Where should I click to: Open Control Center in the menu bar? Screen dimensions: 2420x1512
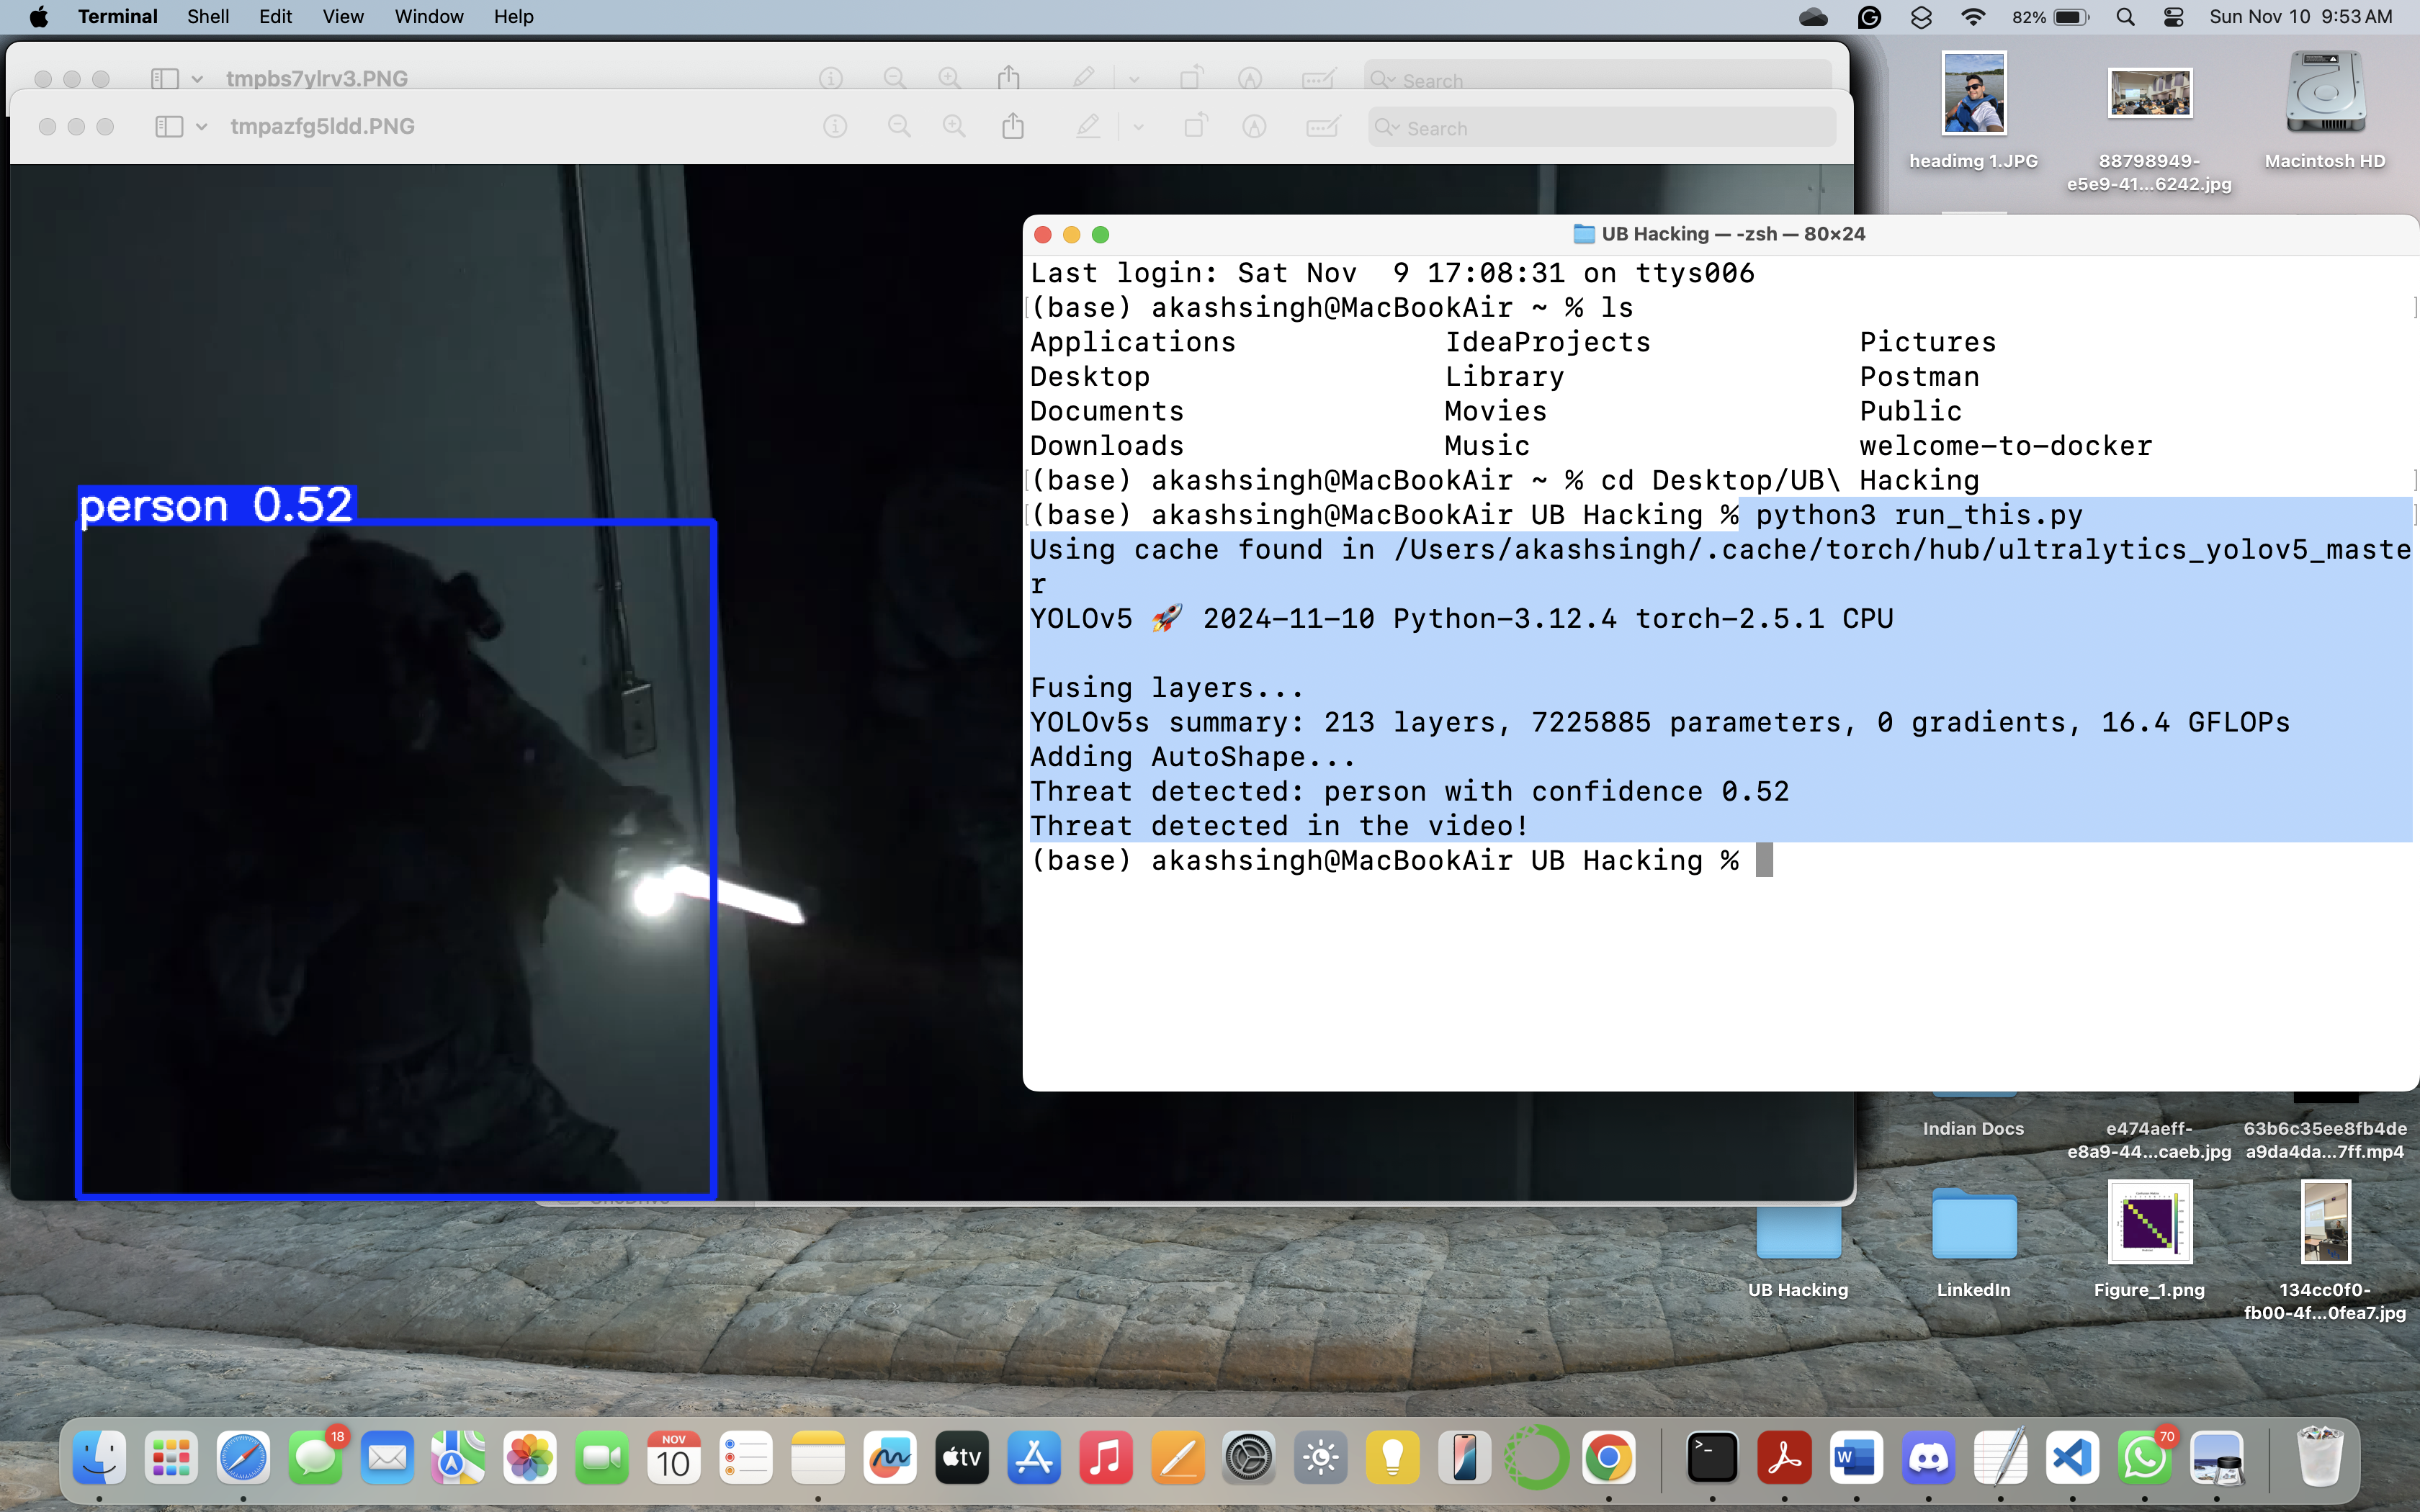coord(2173,17)
